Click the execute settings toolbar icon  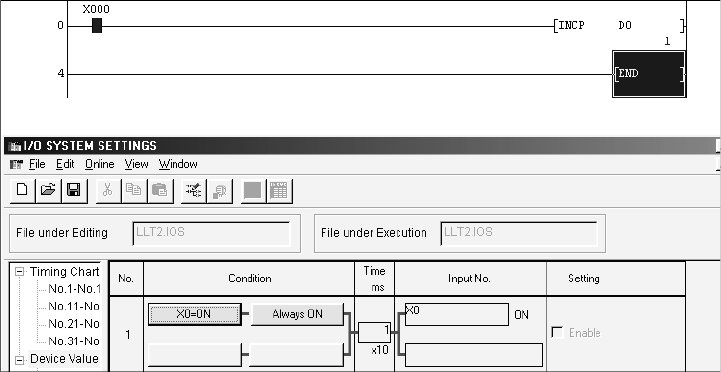click(194, 190)
